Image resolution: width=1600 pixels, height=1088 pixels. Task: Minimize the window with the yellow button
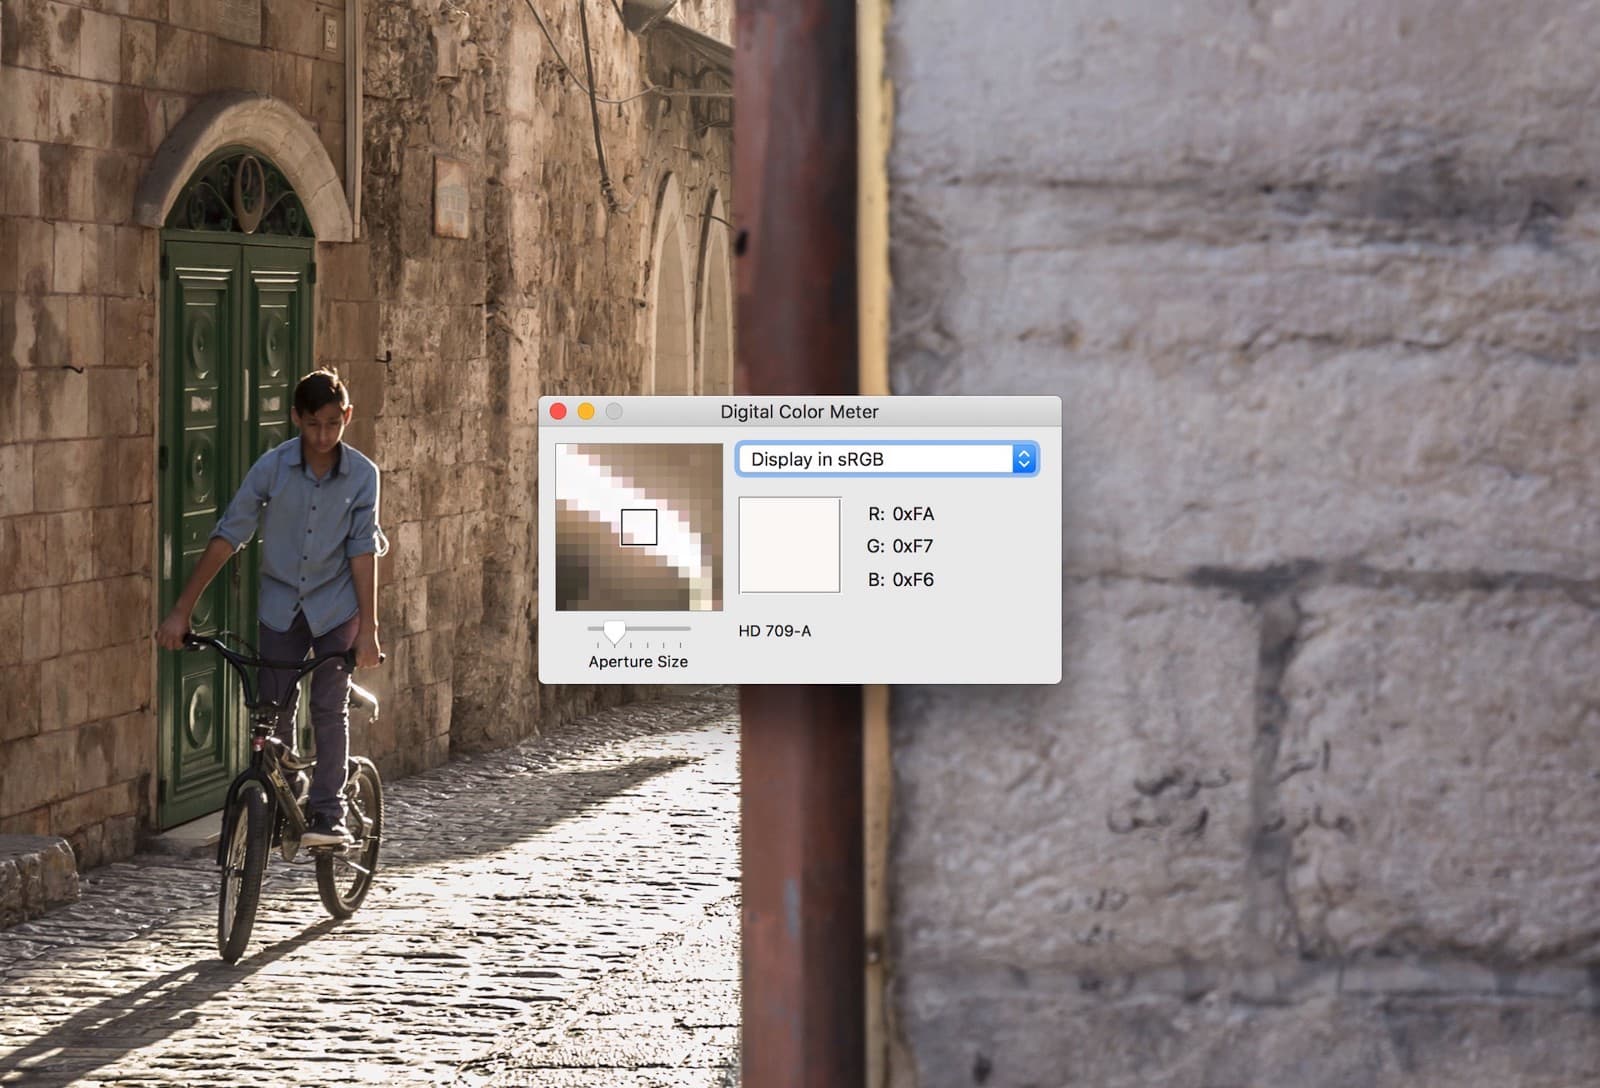(586, 411)
